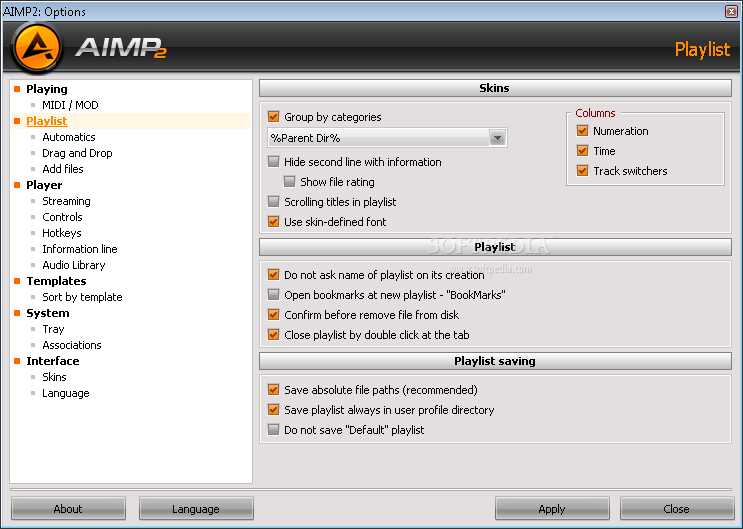The width and height of the screenshot is (743, 529).
Task: Open Tray settings page
Action: click(53, 329)
